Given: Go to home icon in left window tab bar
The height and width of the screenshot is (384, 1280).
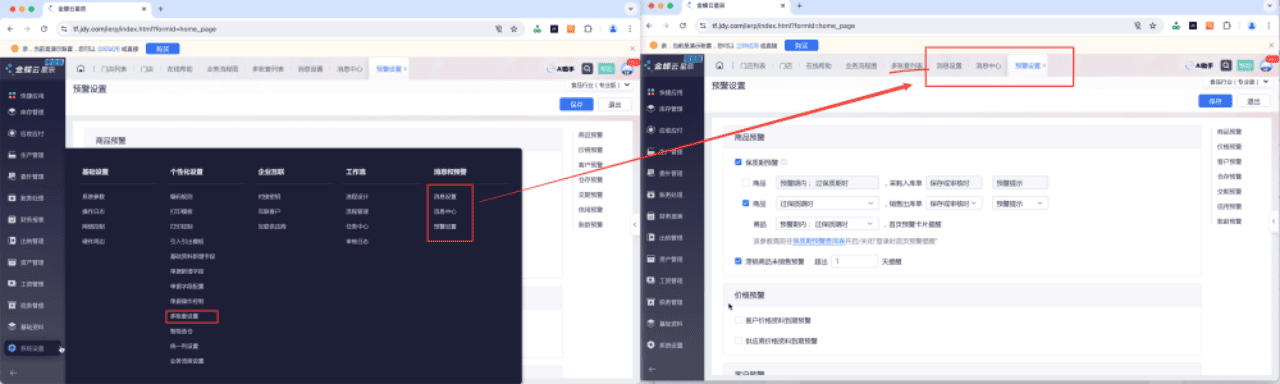Looking at the screenshot, I should 81,69.
